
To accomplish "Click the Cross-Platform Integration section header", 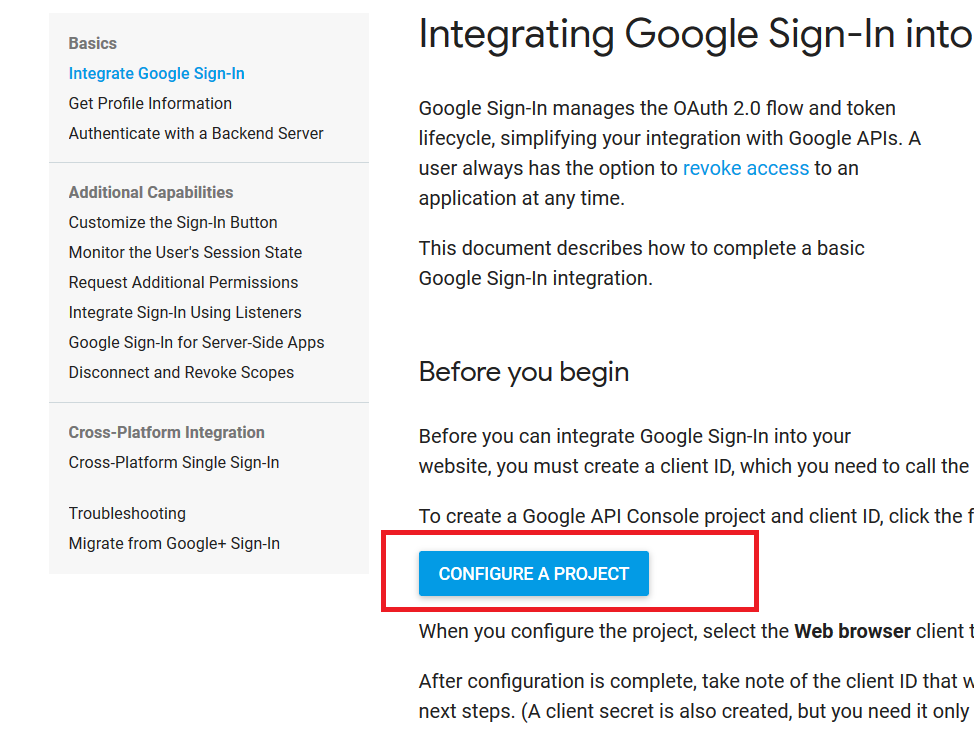I will (x=166, y=432).
